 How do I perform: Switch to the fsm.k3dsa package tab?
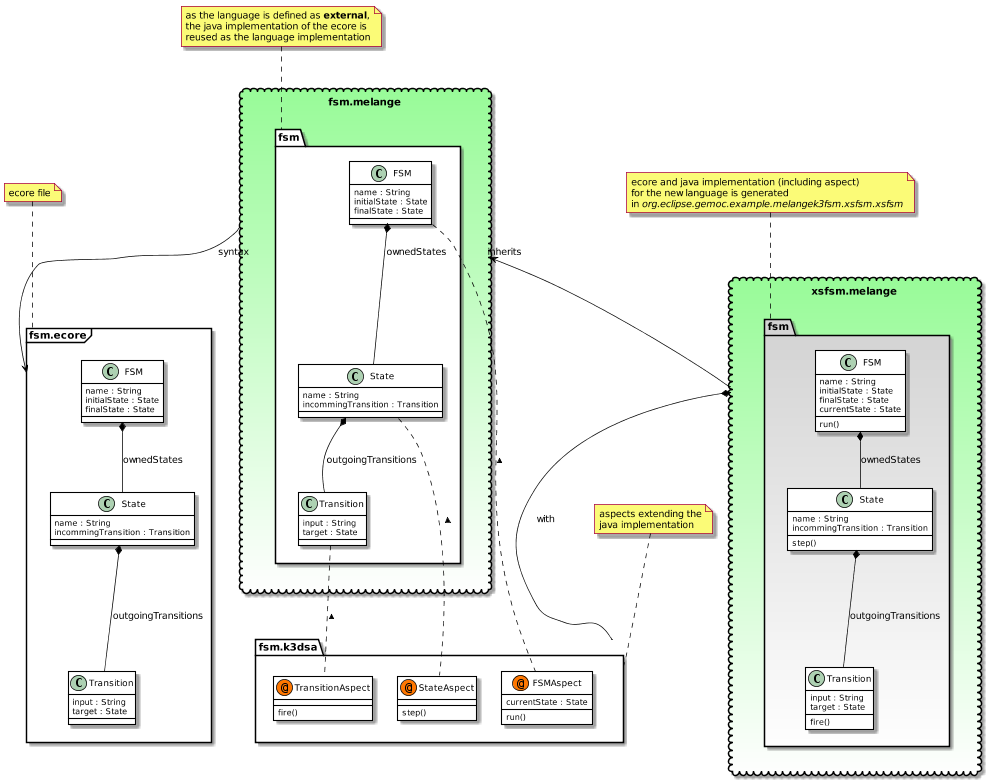pyautogui.click(x=286, y=647)
